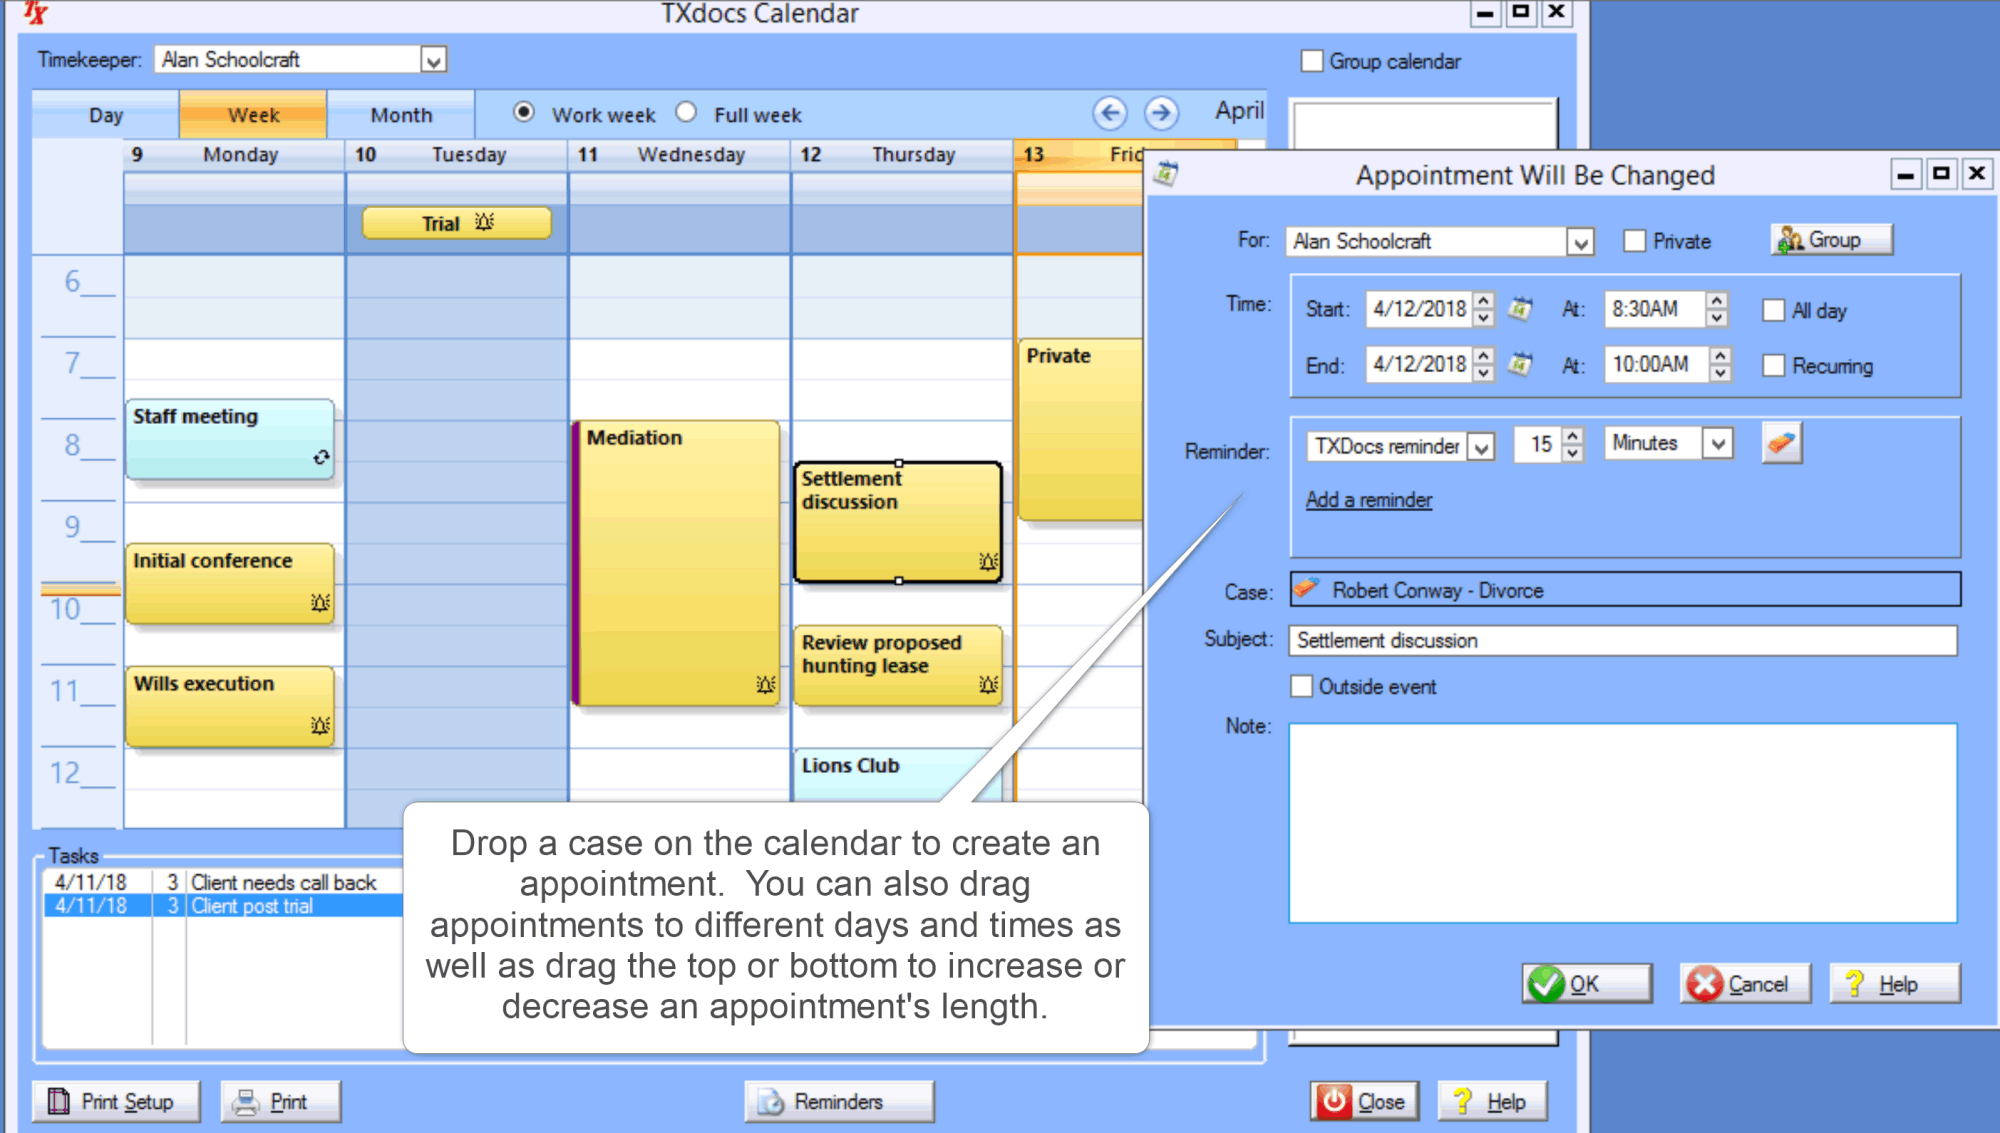
Task: Switch to the Month view tab
Action: click(x=400, y=114)
